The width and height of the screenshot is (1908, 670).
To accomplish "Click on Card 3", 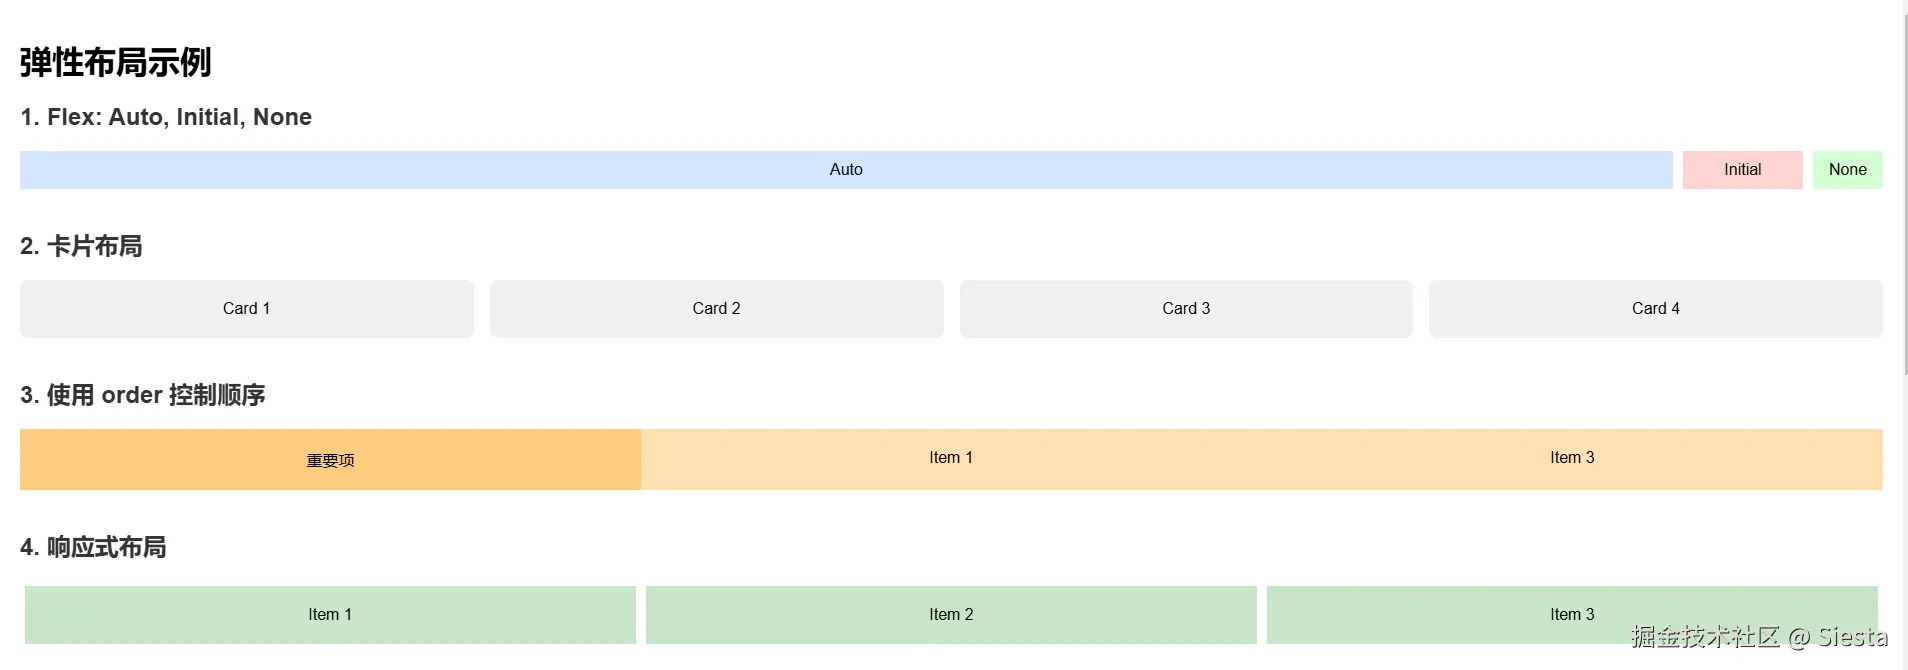I will click(1186, 309).
